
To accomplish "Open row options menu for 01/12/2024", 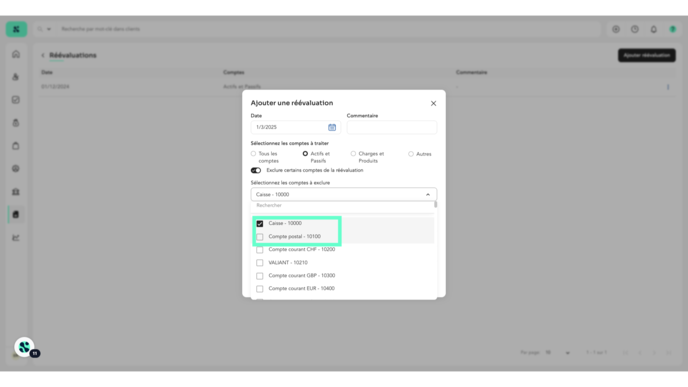I will (668, 87).
